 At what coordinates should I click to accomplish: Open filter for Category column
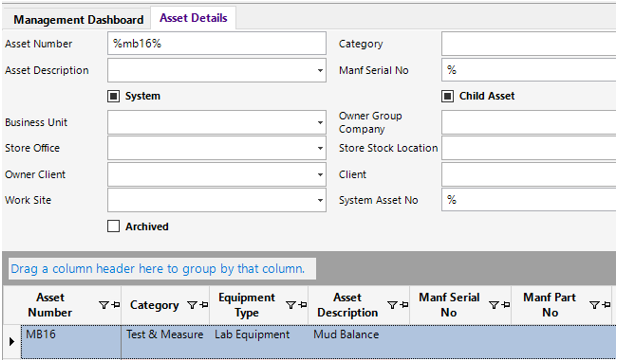pyautogui.click(x=192, y=305)
